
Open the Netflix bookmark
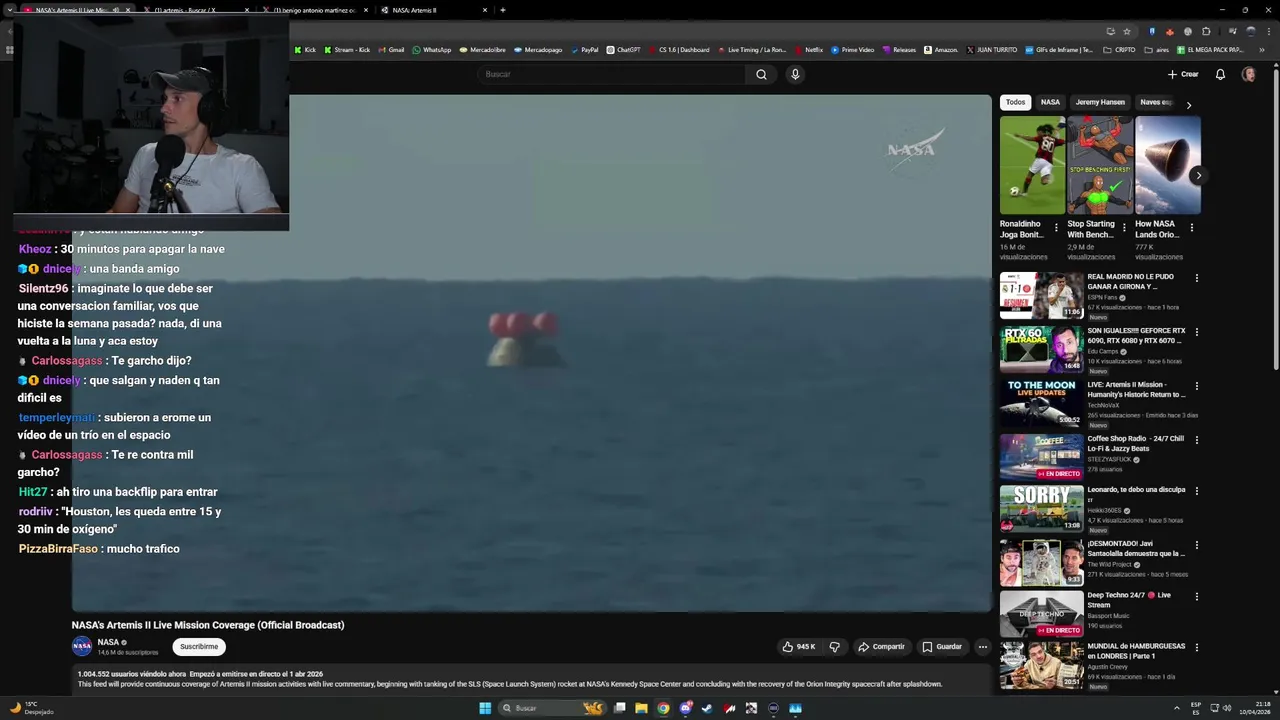click(x=808, y=49)
